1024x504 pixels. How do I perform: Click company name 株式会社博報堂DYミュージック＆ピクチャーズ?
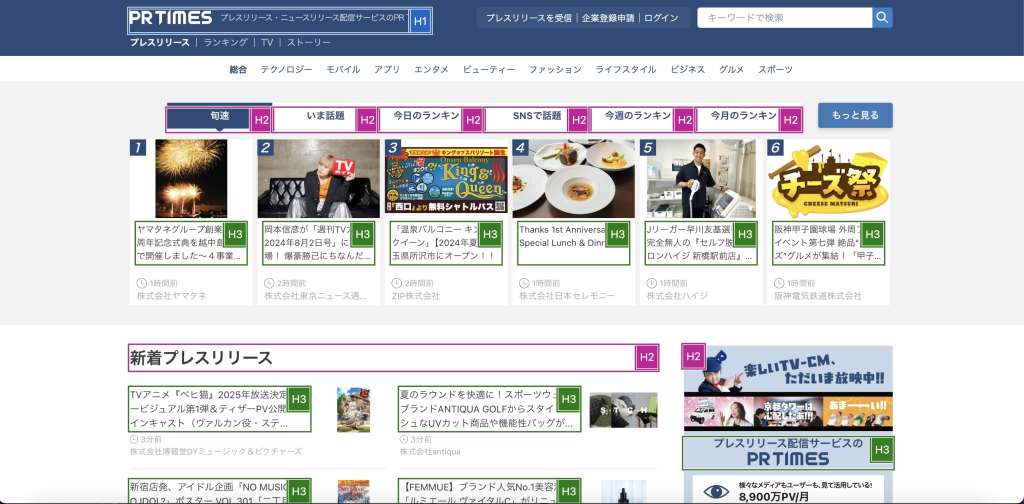click(x=216, y=452)
